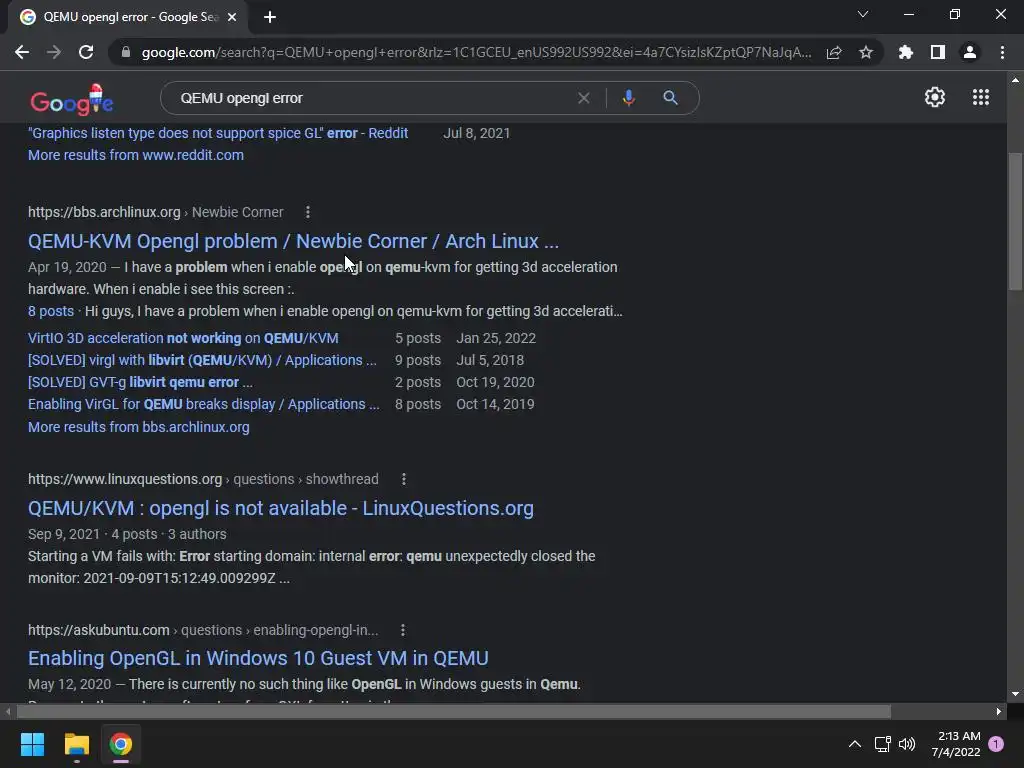Viewport: 1024px width, 768px height.
Task: Open the Google apps grid
Action: [981, 97]
